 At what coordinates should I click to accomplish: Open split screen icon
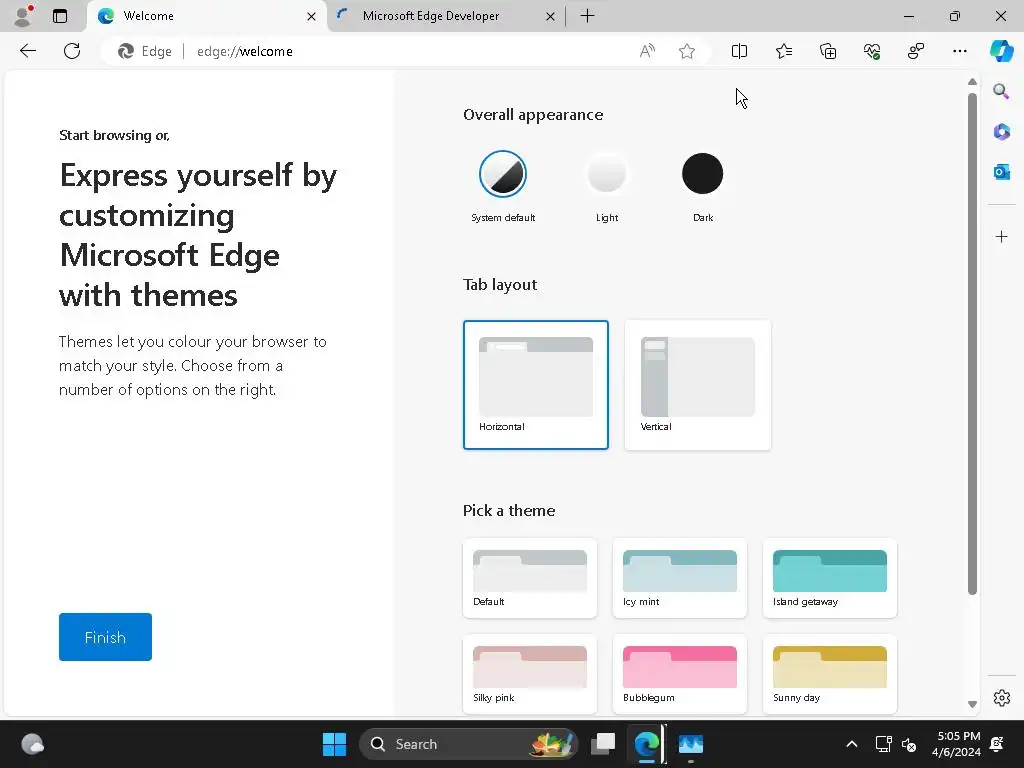(x=739, y=51)
